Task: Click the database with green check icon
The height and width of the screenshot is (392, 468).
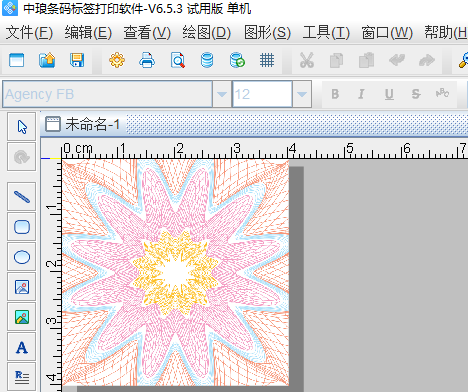Action: 237,60
